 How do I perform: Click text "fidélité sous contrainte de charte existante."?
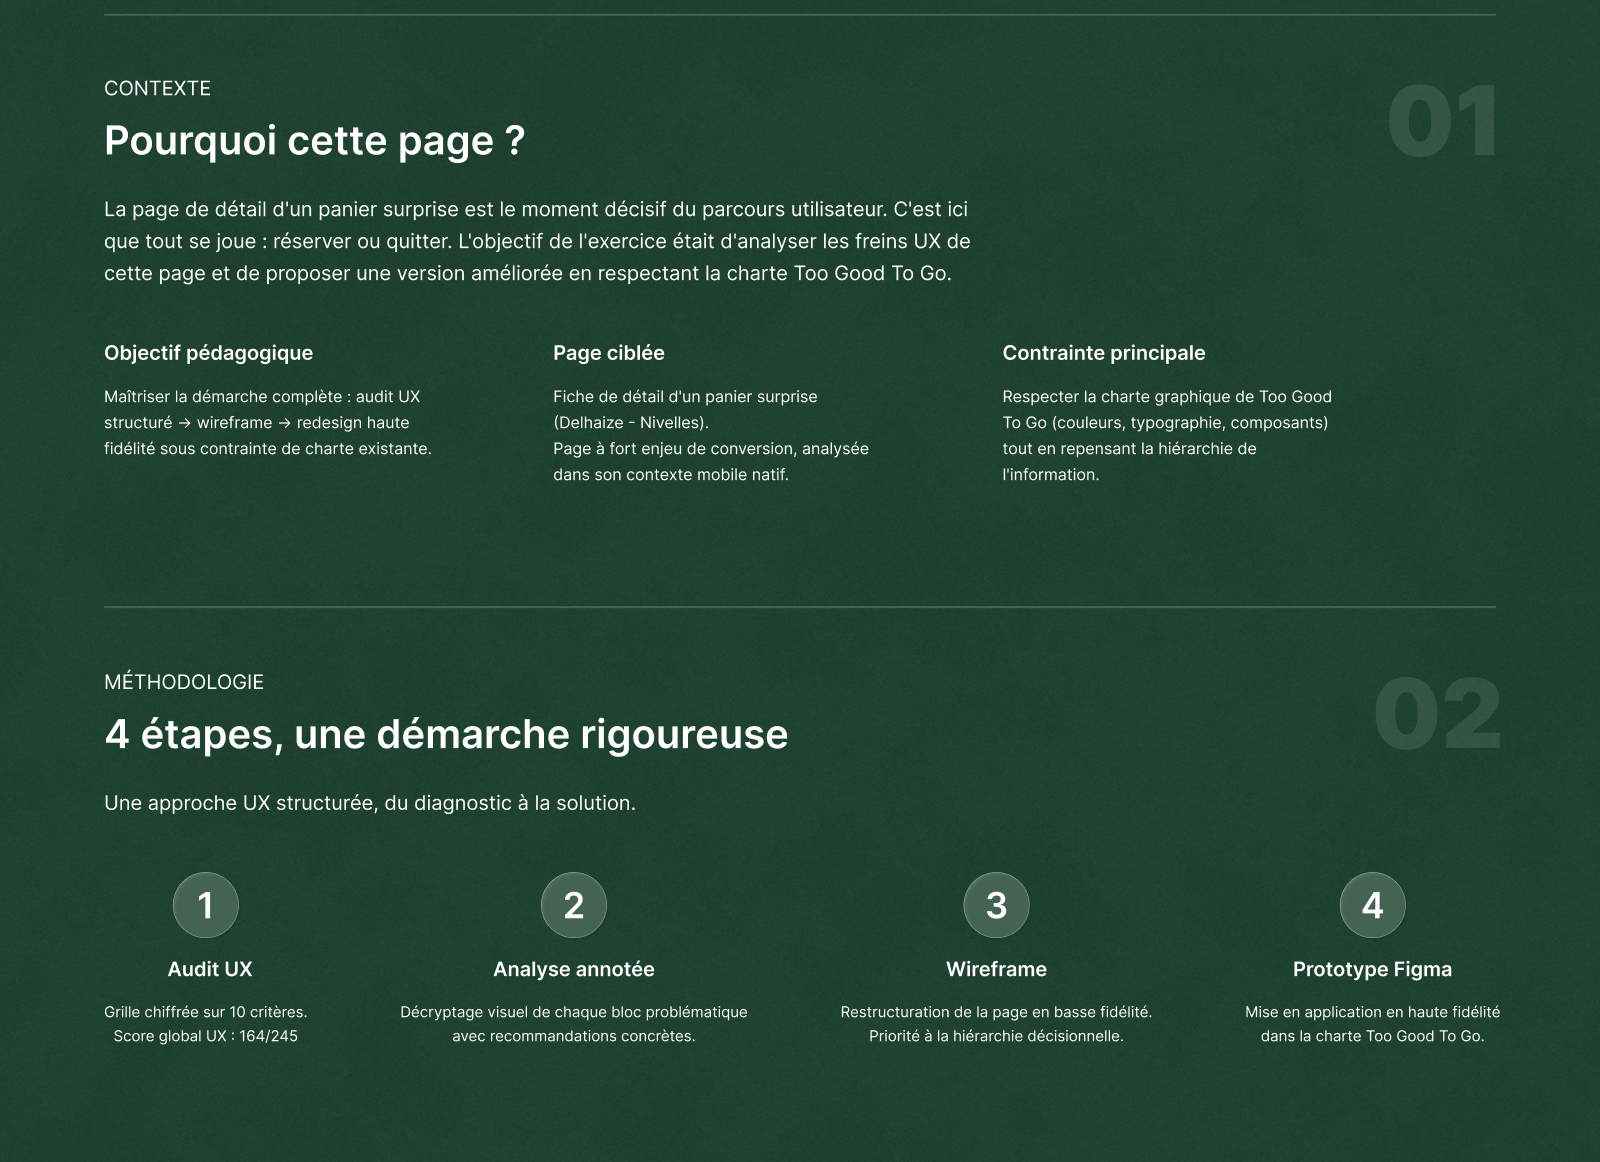tap(268, 449)
